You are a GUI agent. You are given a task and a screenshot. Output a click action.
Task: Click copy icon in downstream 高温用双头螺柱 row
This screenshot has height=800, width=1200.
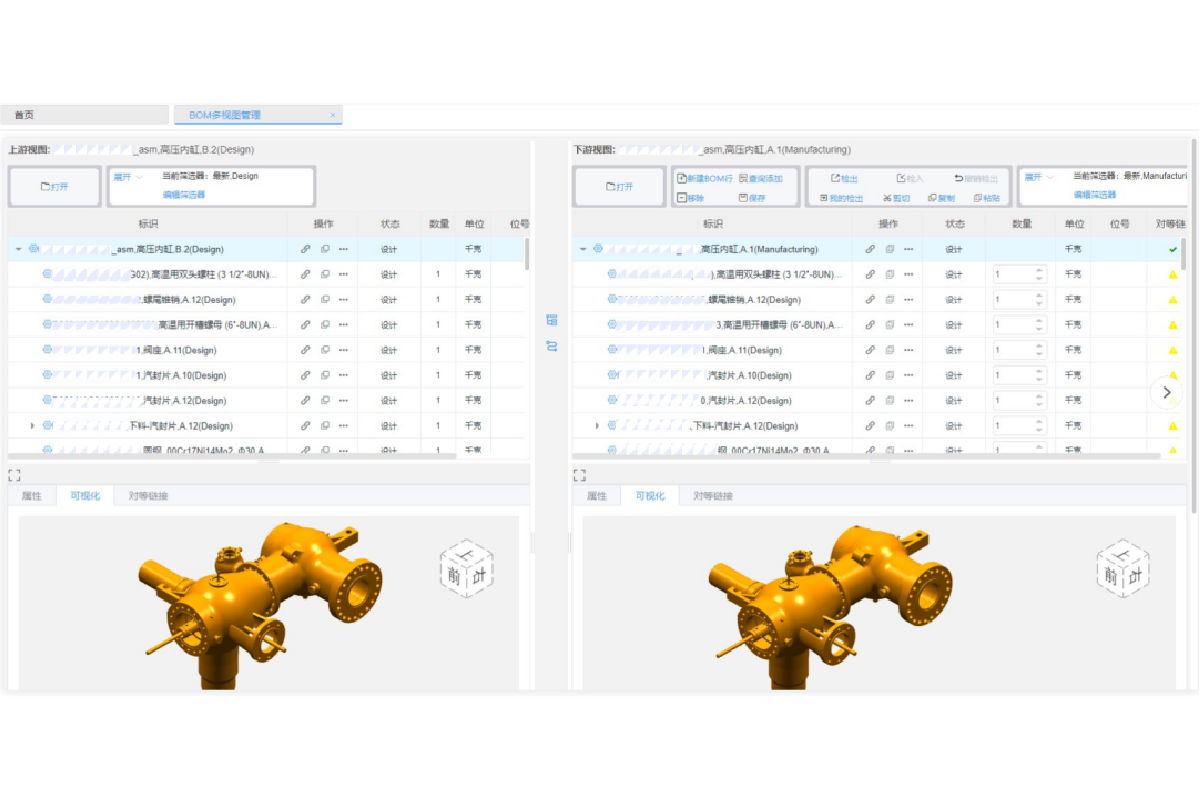(x=889, y=274)
